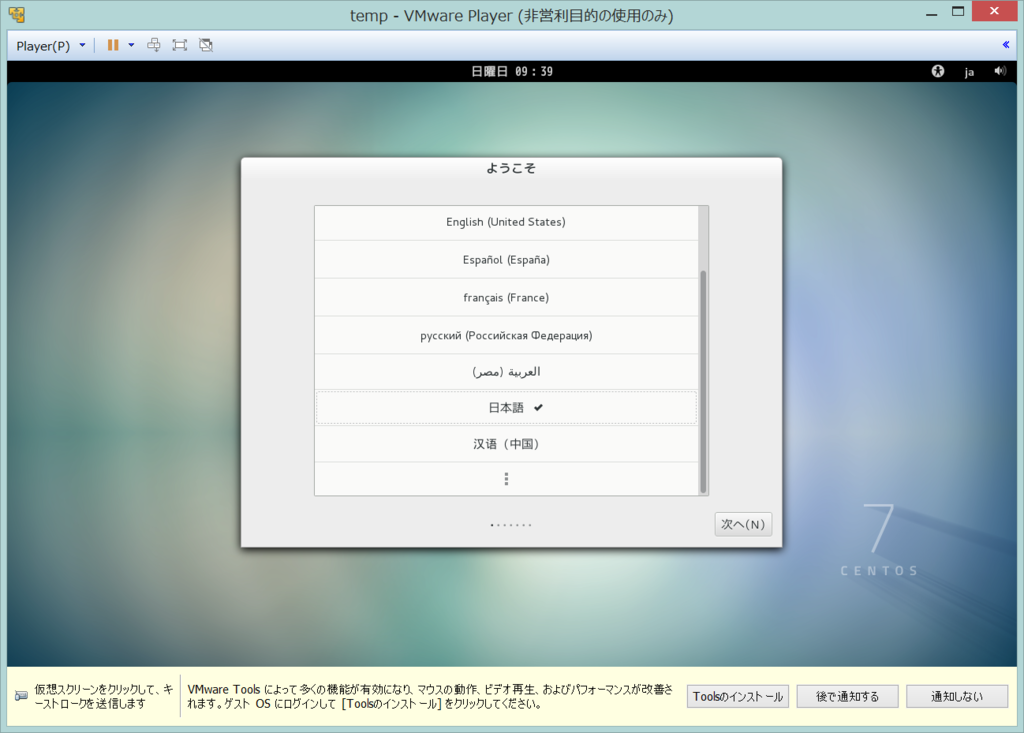Click the 後で通知する button
1024x733 pixels.
[848, 697]
